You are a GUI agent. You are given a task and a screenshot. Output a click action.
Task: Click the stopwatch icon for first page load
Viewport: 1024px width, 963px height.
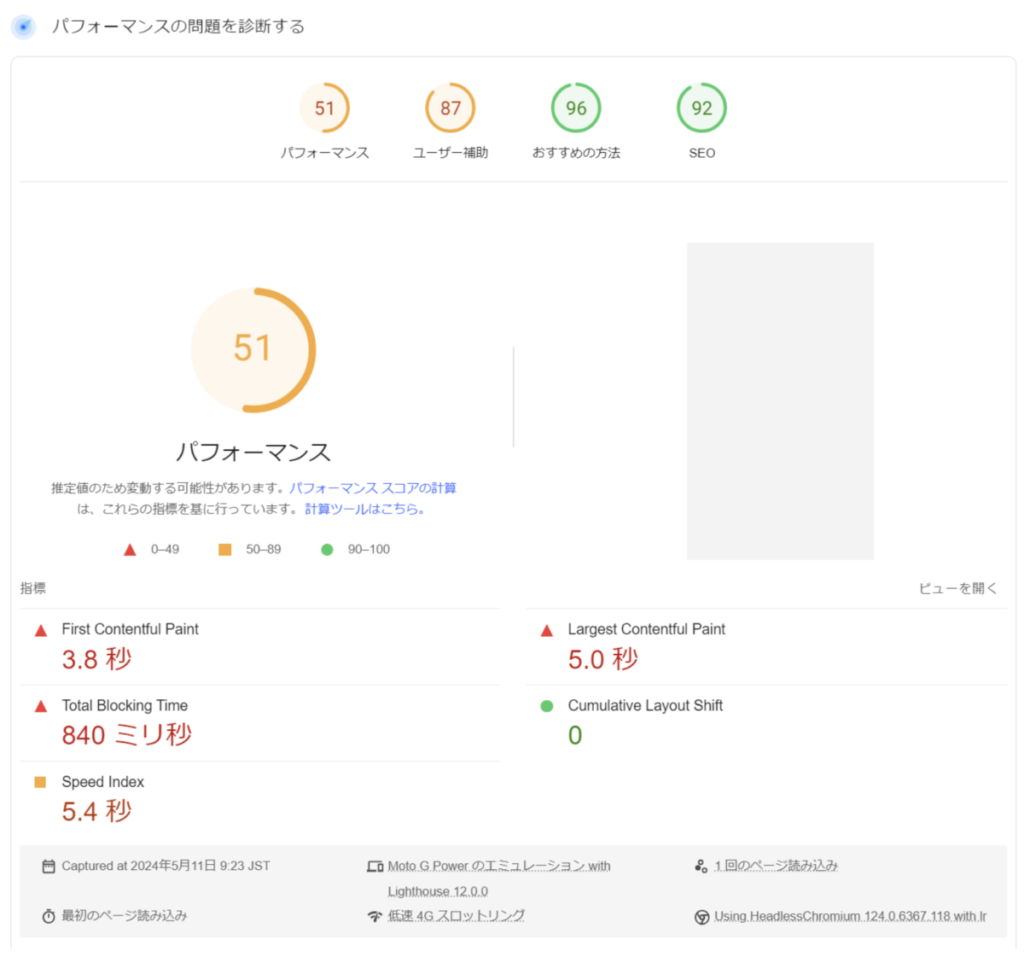(48, 916)
